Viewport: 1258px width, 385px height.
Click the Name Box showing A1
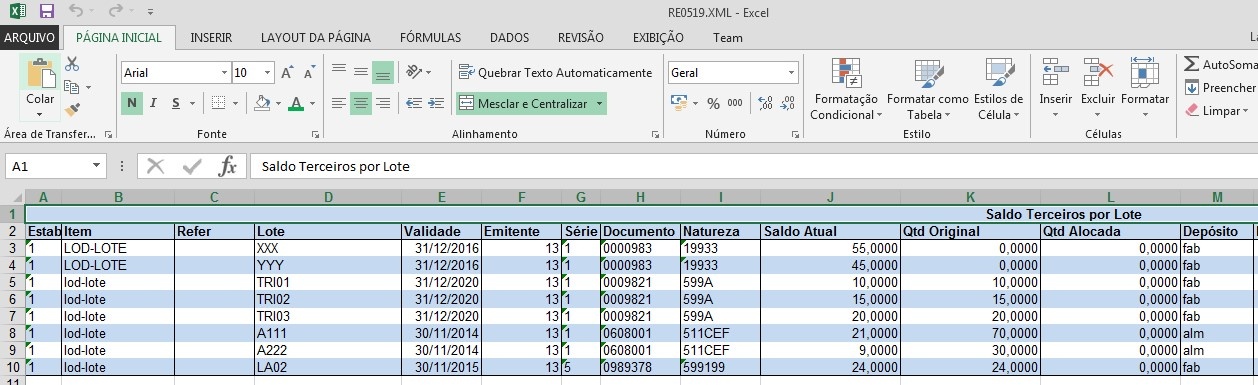pyautogui.click(x=56, y=167)
